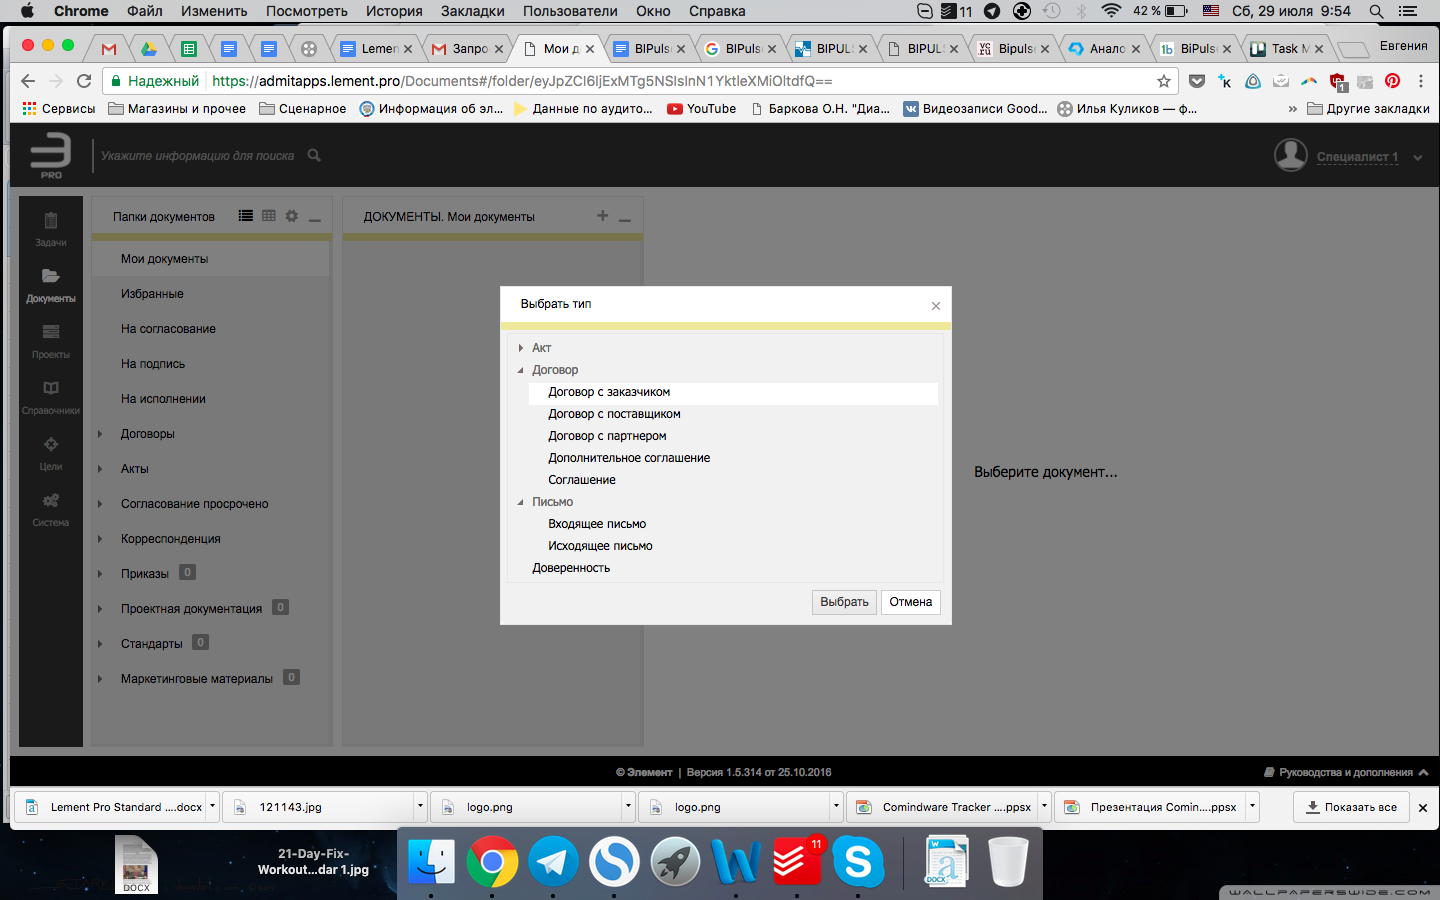
Task: Collapse the ДОКУМЕНТЫ. Мои документы panel
Action: point(625,218)
